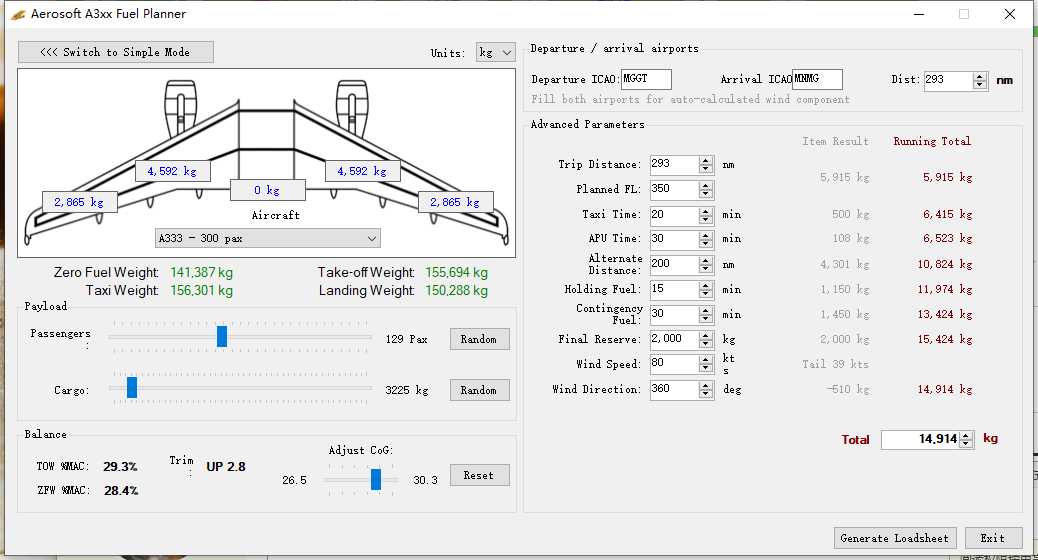Click the left engine graphic
1038x560 pixels.
coord(180,107)
